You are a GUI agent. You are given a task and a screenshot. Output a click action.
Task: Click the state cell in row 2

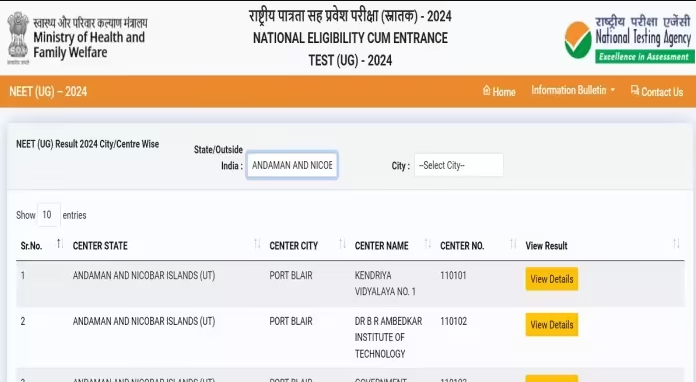(x=144, y=321)
